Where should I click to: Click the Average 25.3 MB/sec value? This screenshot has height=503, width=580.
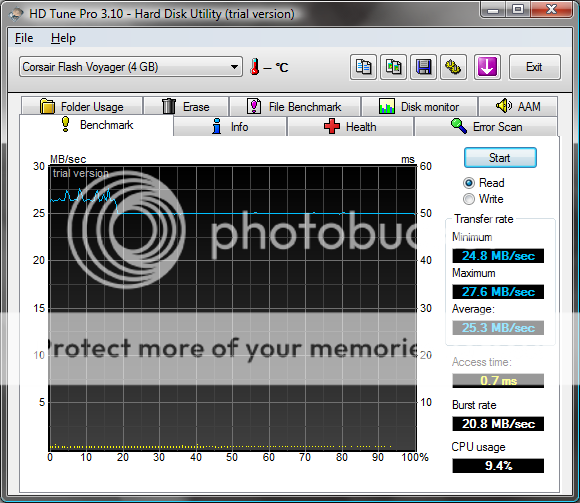(x=498, y=328)
